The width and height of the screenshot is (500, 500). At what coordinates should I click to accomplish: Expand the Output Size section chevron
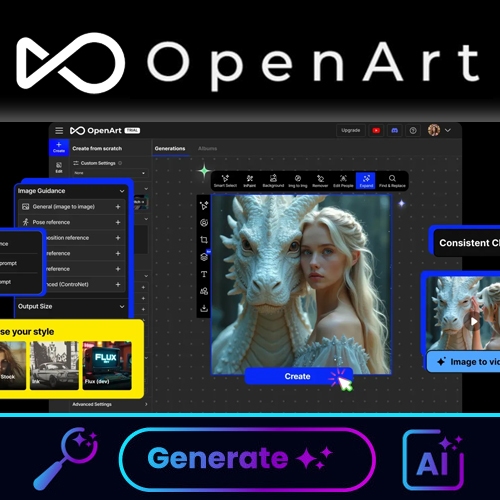click(122, 306)
